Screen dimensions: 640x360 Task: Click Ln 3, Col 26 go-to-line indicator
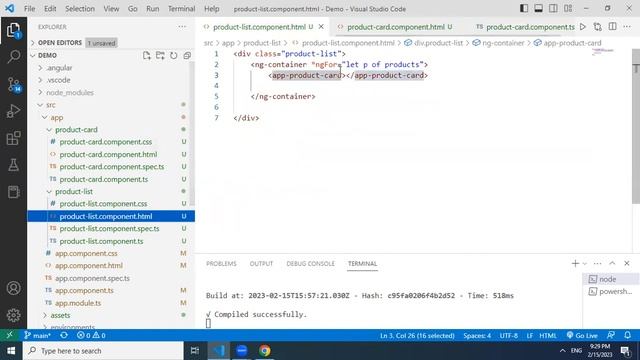tap(417, 336)
